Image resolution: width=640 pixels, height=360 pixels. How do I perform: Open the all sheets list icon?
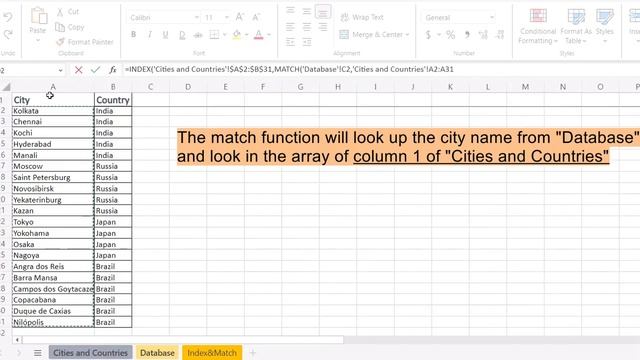coord(38,353)
